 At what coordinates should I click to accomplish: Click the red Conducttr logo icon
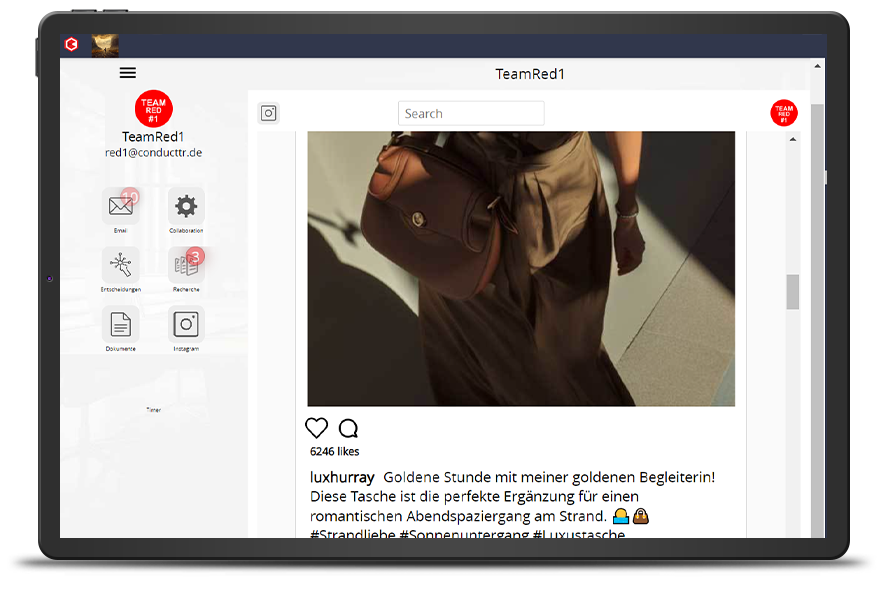point(71,44)
